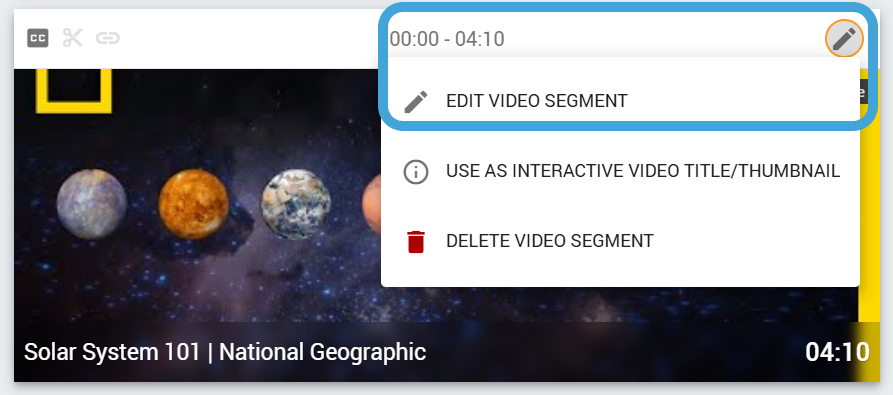Click the Solar System 101 video title
This screenshot has height=395, width=893.
[x=225, y=352]
